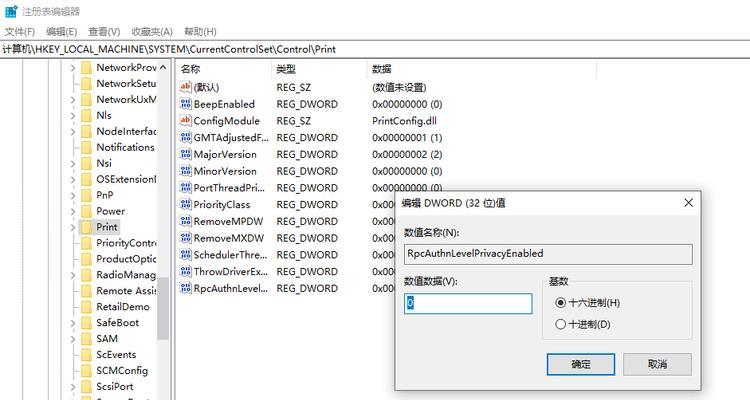Select the MinorVersion DWORD icon
Screen dimensions: 750x400
point(186,171)
